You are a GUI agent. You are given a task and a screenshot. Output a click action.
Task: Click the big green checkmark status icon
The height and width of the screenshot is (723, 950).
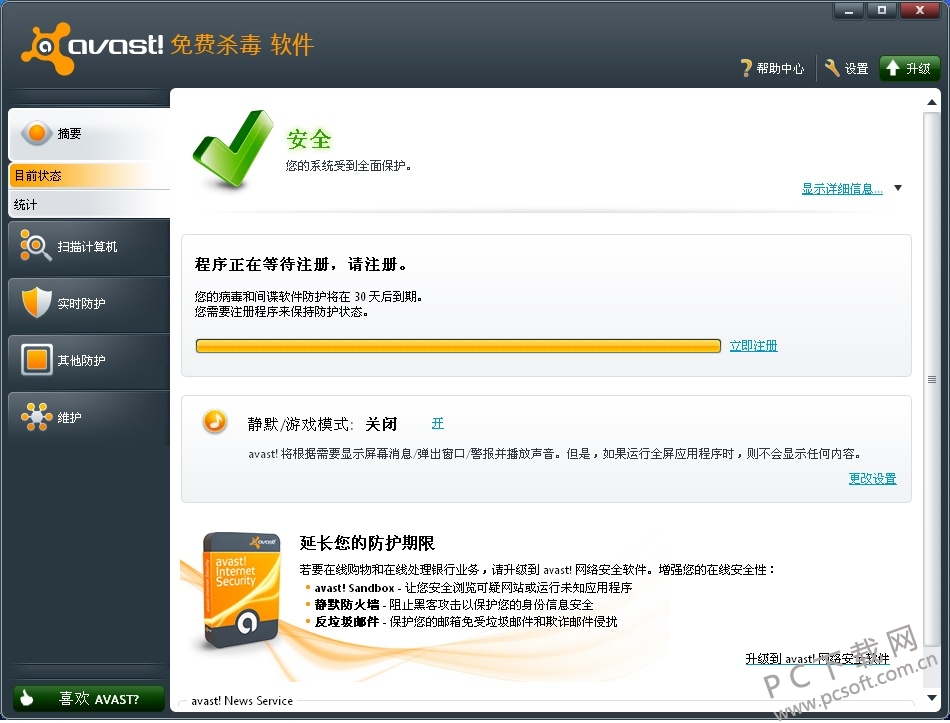pyautogui.click(x=233, y=149)
